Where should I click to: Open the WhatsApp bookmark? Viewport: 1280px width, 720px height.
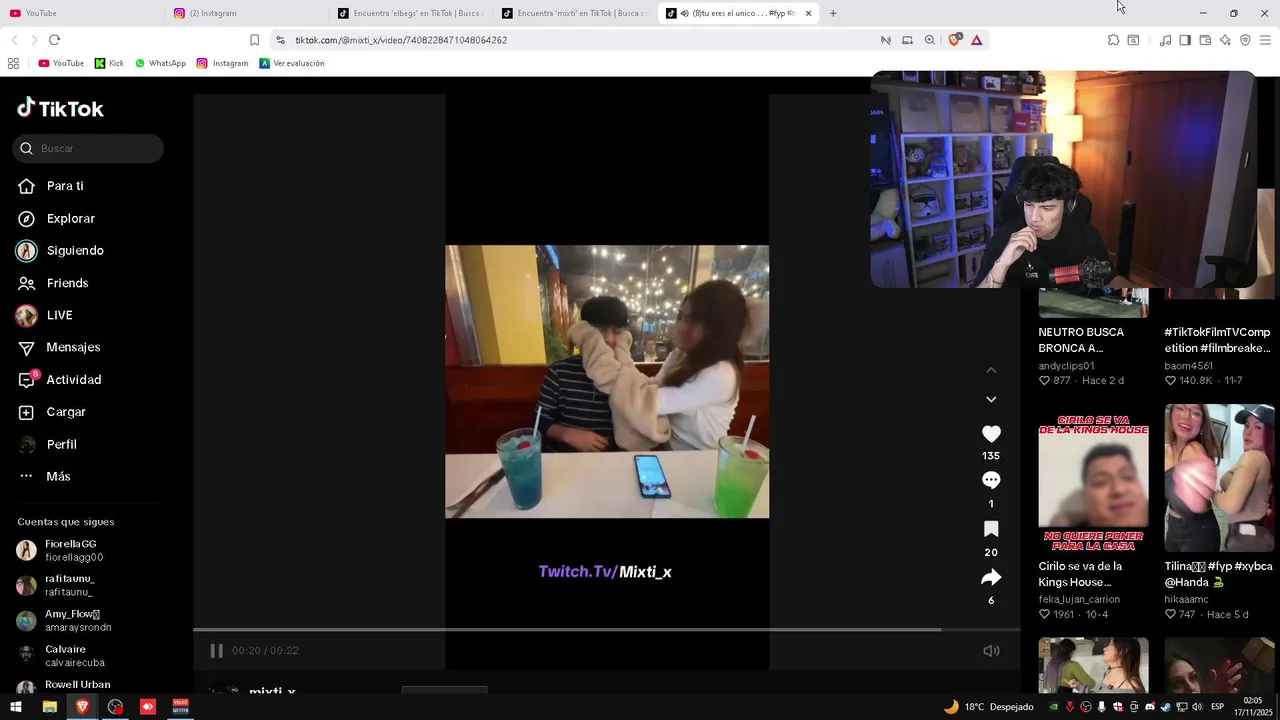coord(160,63)
